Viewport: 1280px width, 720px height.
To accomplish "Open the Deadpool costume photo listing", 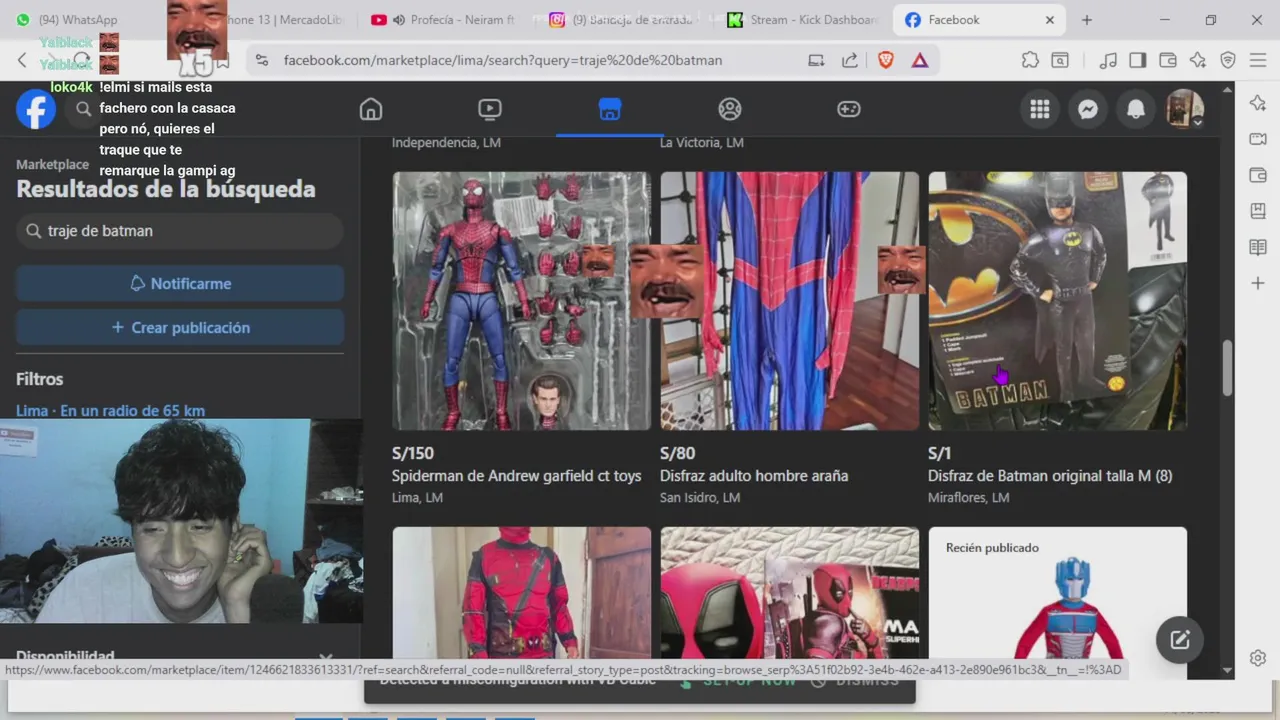I will tap(521, 593).
